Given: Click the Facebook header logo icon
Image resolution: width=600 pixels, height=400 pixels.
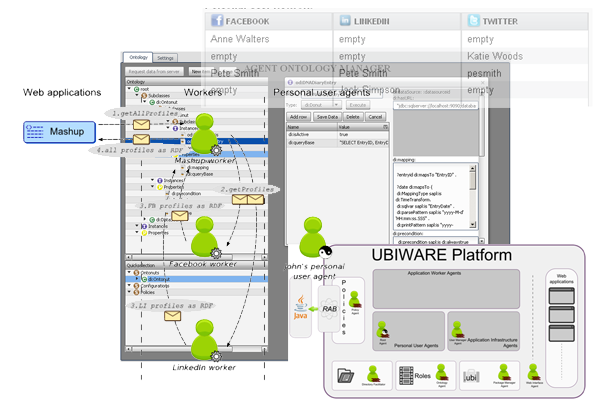Looking at the screenshot, I should tap(214, 19).
